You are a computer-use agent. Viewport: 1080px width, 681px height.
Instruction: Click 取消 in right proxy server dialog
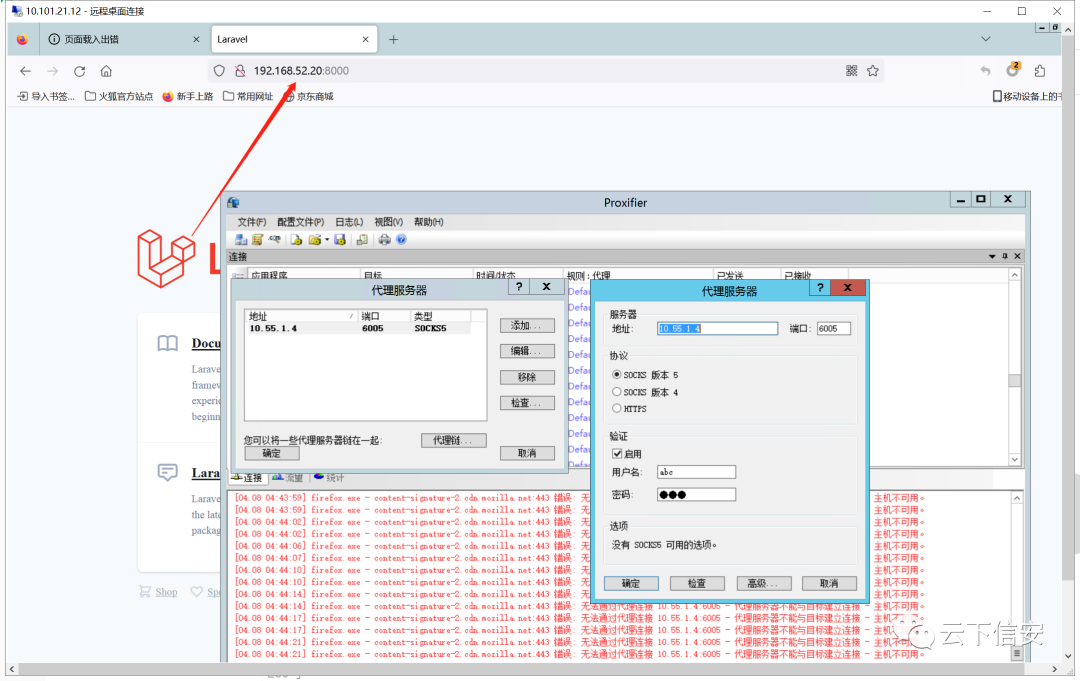[x=829, y=583]
